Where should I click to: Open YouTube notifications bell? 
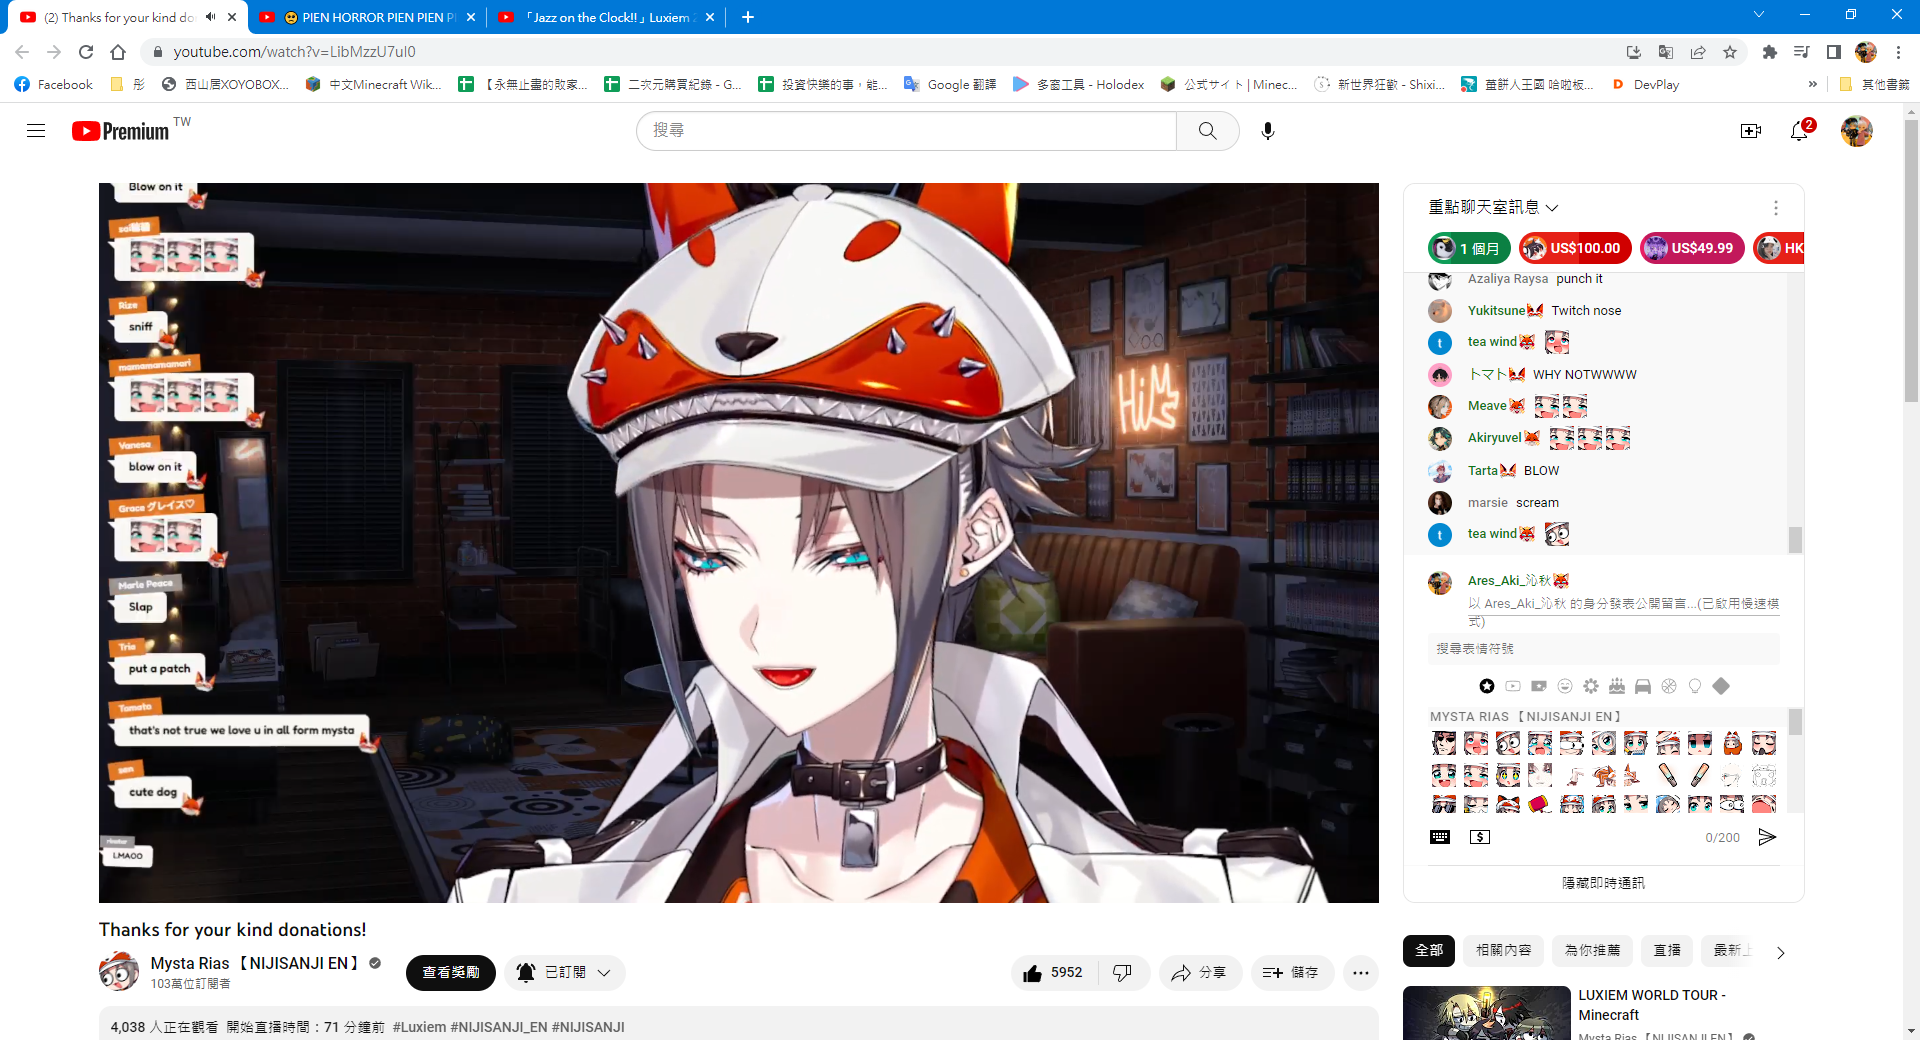click(1799, 131)
